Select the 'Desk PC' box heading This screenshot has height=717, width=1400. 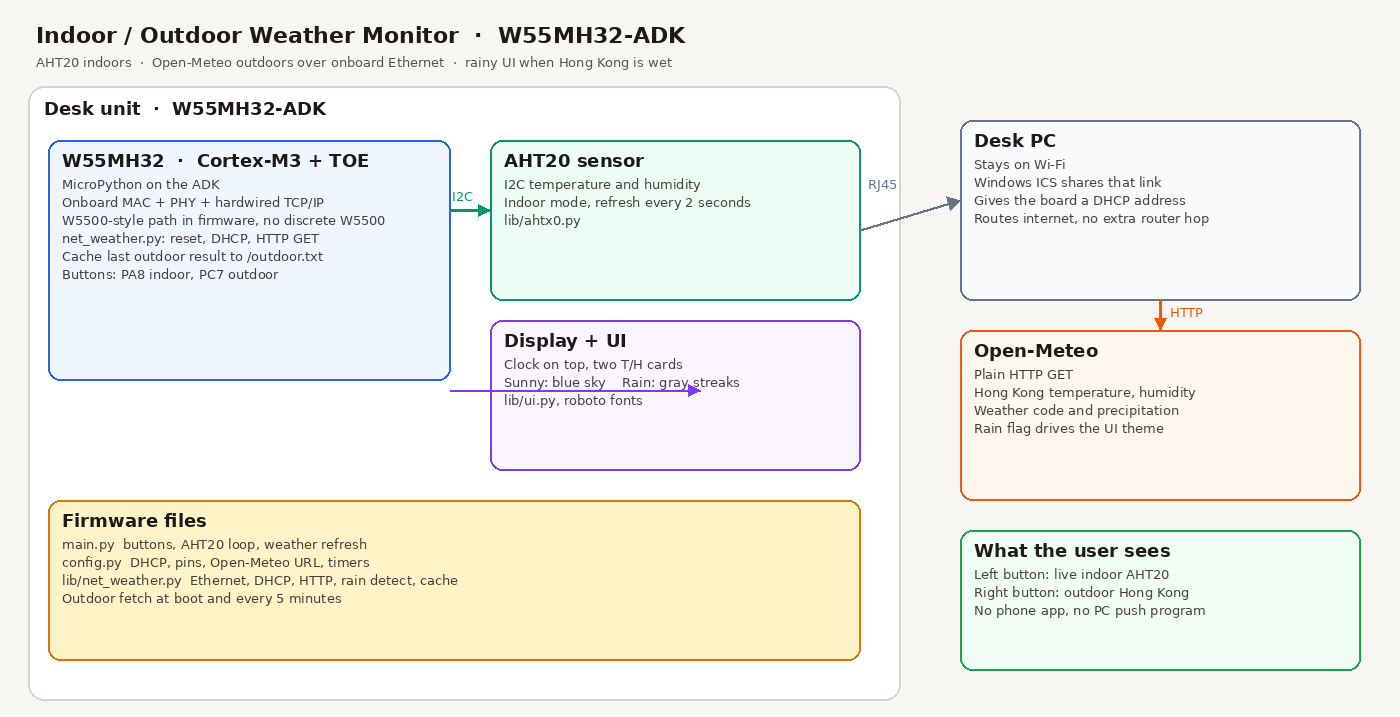(1015, 141)
